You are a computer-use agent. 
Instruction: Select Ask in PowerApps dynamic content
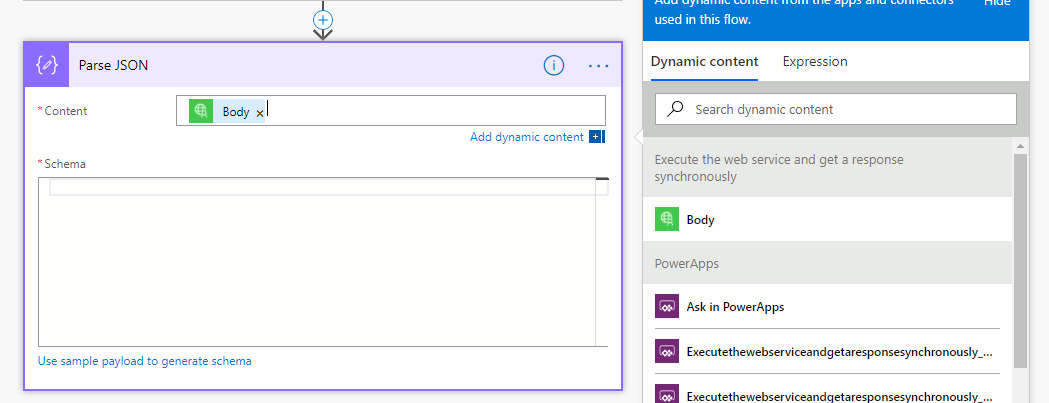tap(734, 307)
